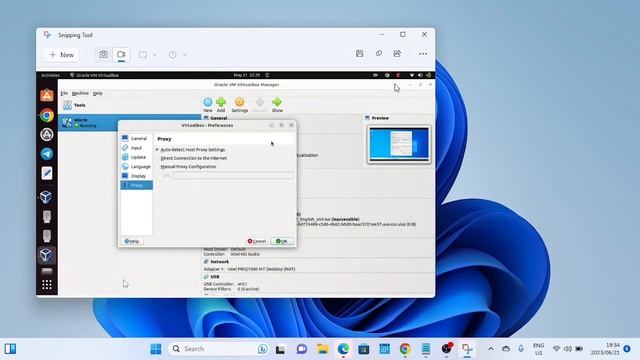Select Update in Preferences sidebar

pyautogui.click(x=136, y=157)
